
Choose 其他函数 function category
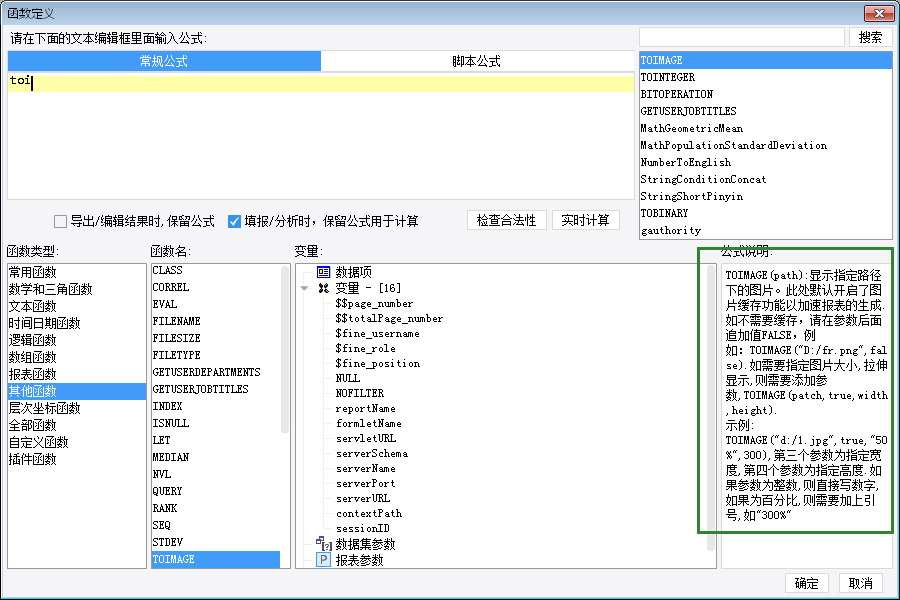[77, 392]
